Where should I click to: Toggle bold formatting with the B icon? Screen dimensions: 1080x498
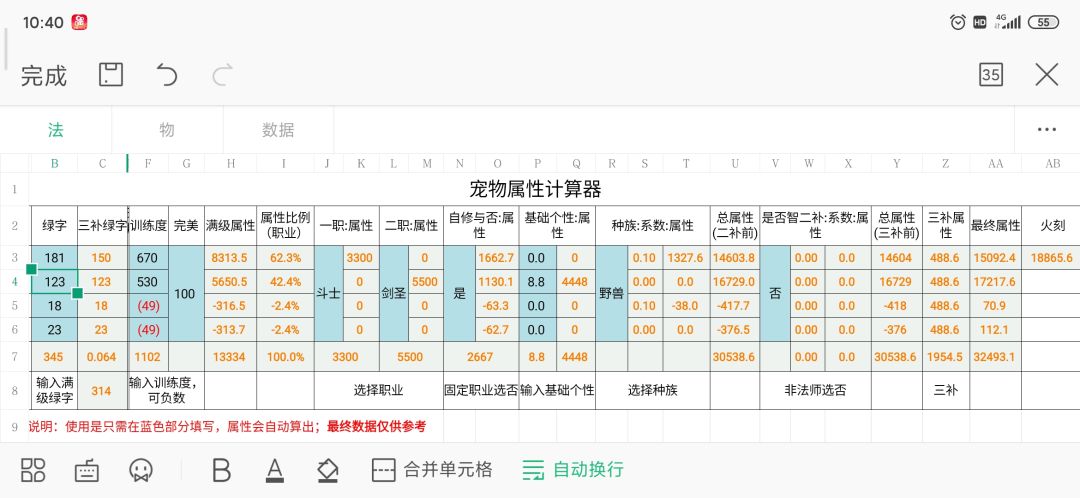(221, 470)
